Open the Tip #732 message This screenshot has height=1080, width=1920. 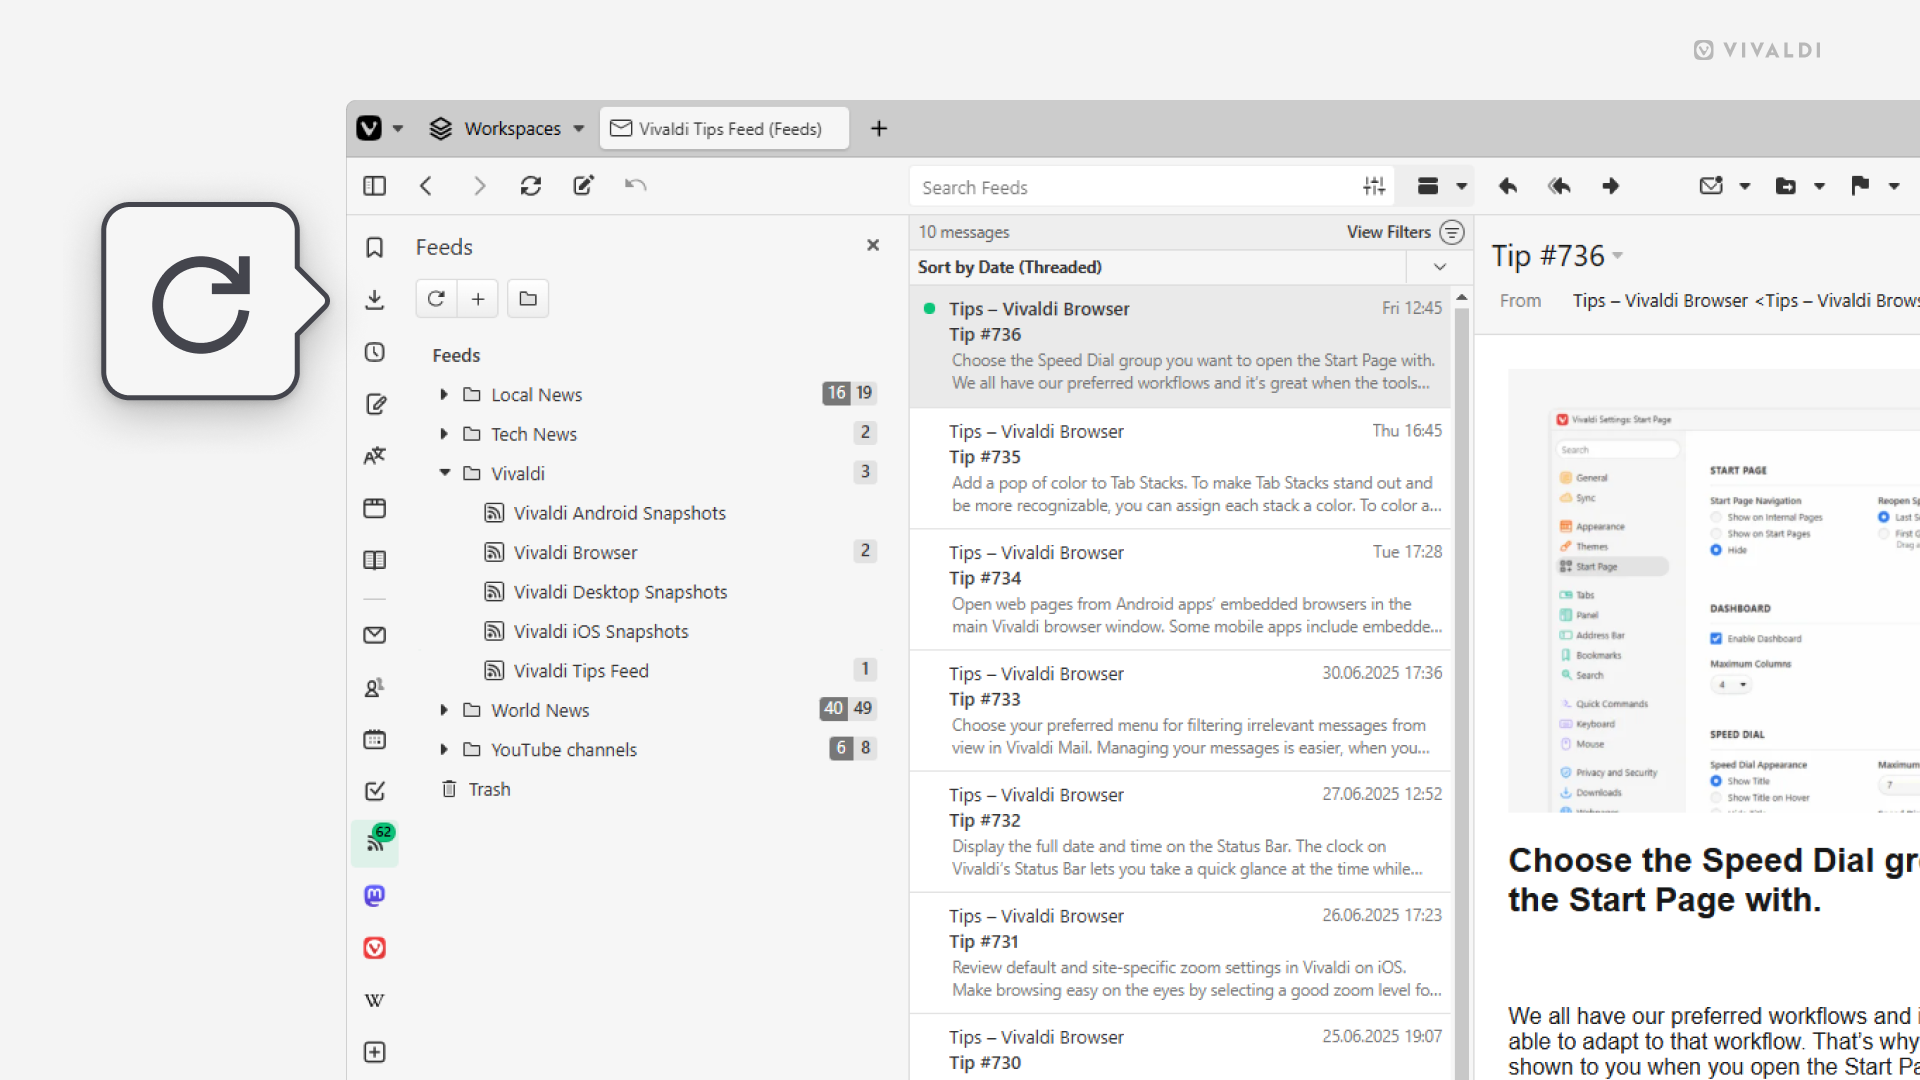pyautogui.click(x=1181, y=831)
